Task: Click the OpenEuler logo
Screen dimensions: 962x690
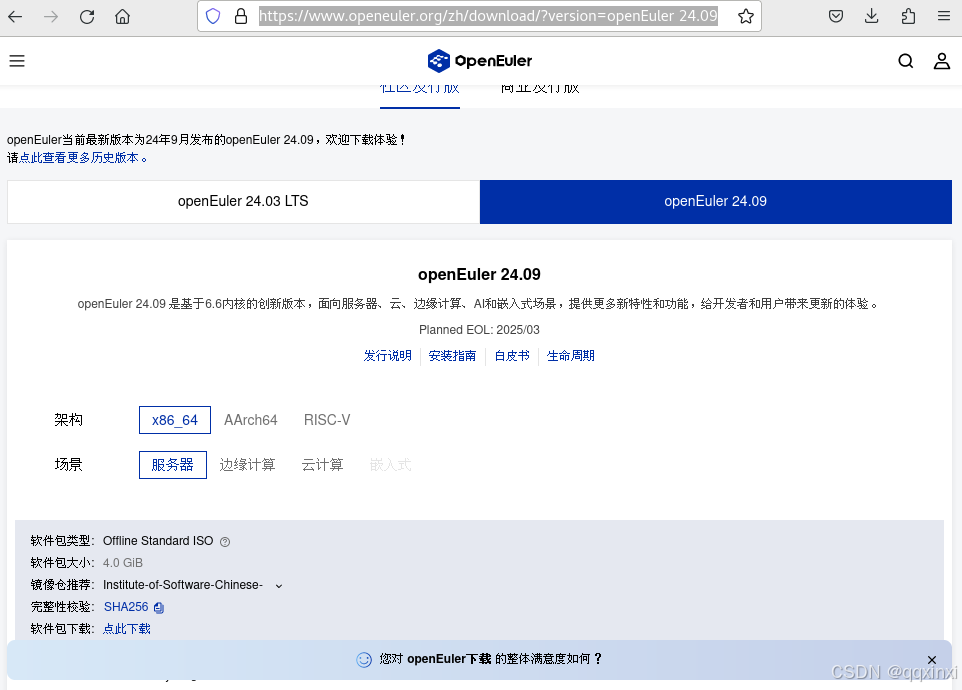Action: pyautogui.click(x=480, y=61)
